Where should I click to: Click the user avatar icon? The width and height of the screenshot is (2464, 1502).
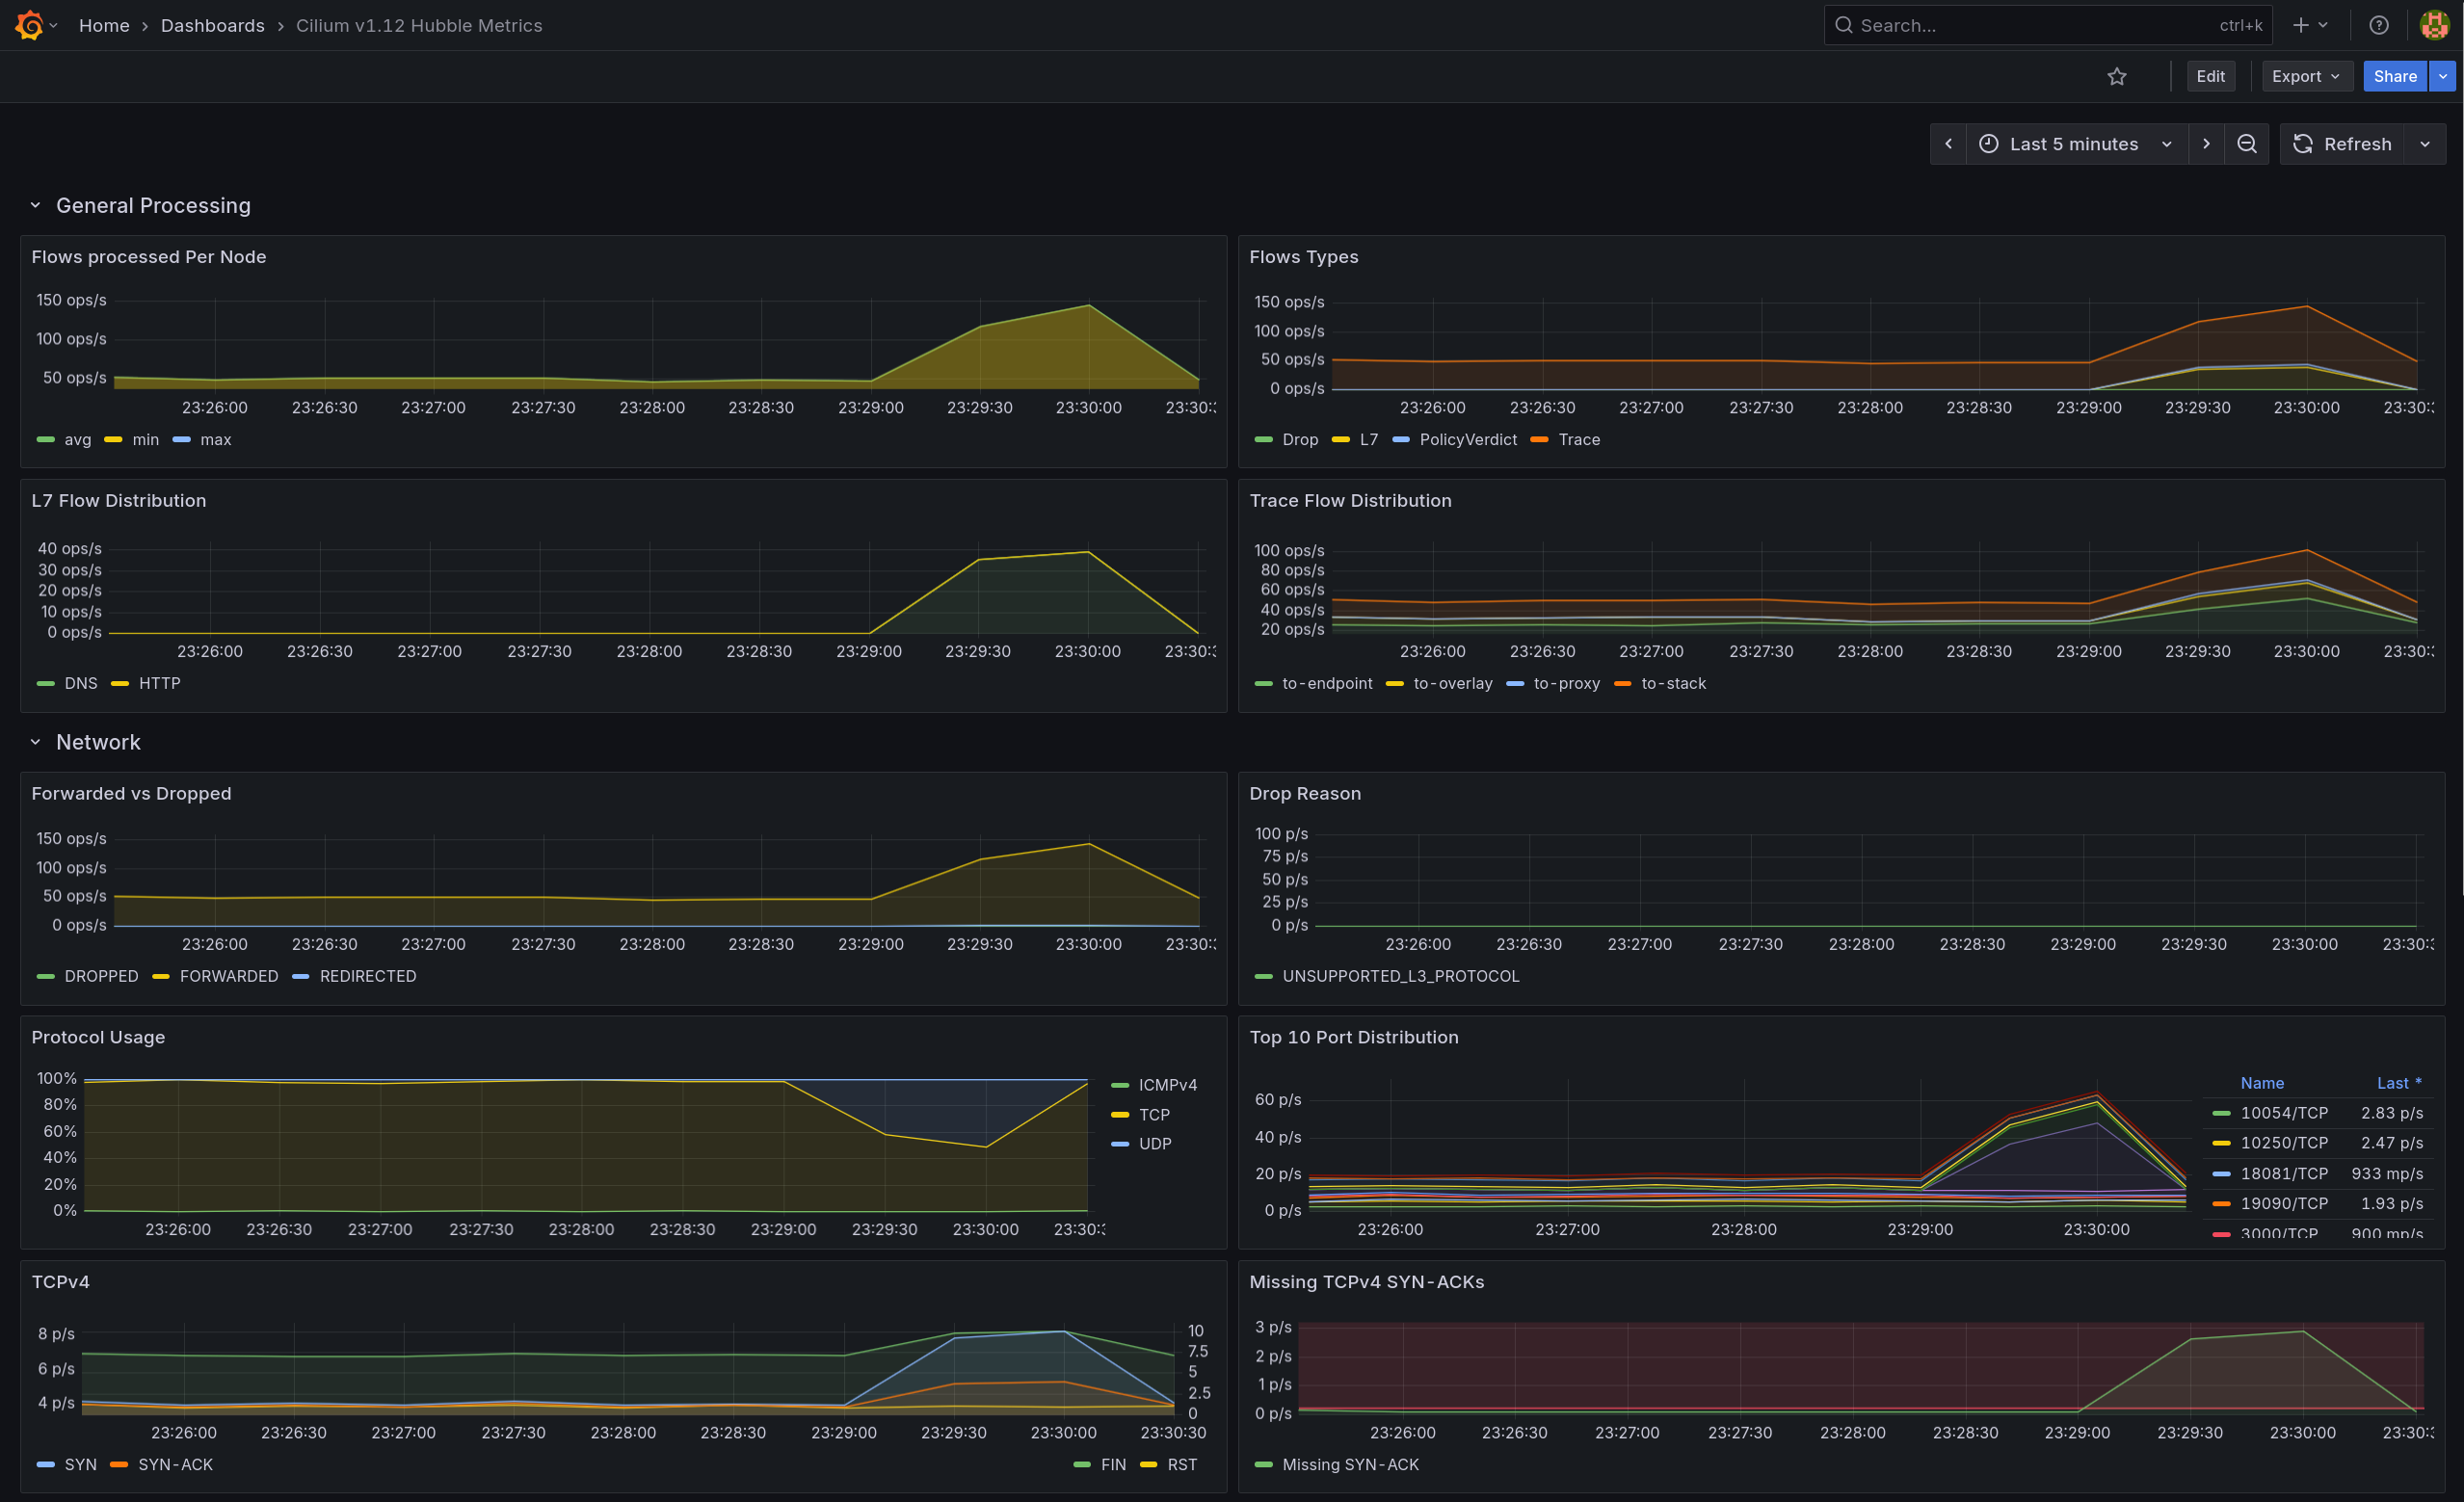tap(2433, 25)
